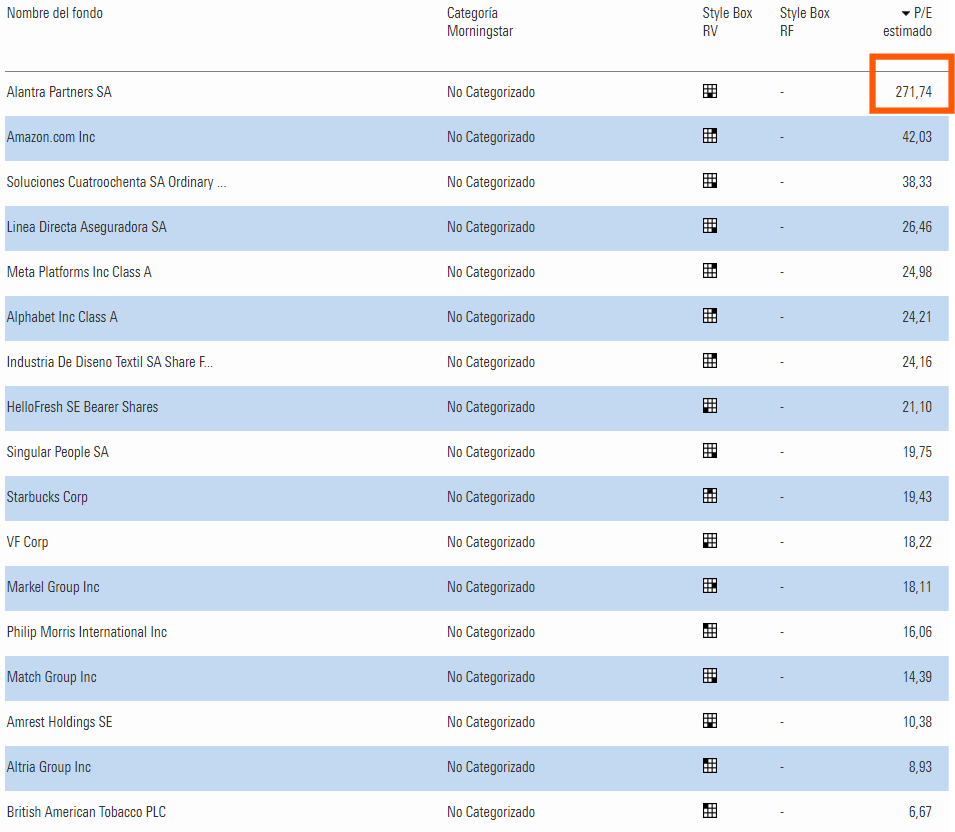Click Style Box icon for Meta Platforms Inc
The image size is (955, 832).
pyautogui.click(x=710, y=271)
